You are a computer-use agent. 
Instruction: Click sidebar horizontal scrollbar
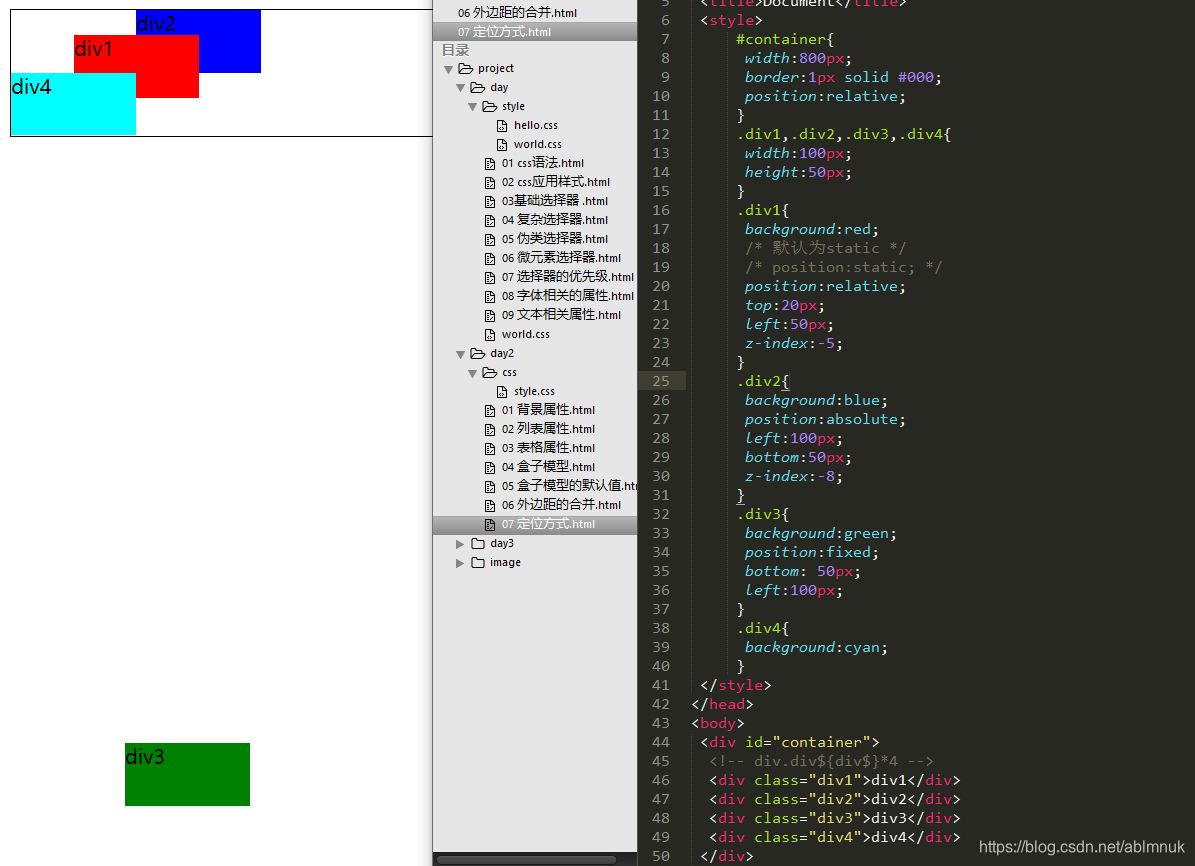(526, 860)
